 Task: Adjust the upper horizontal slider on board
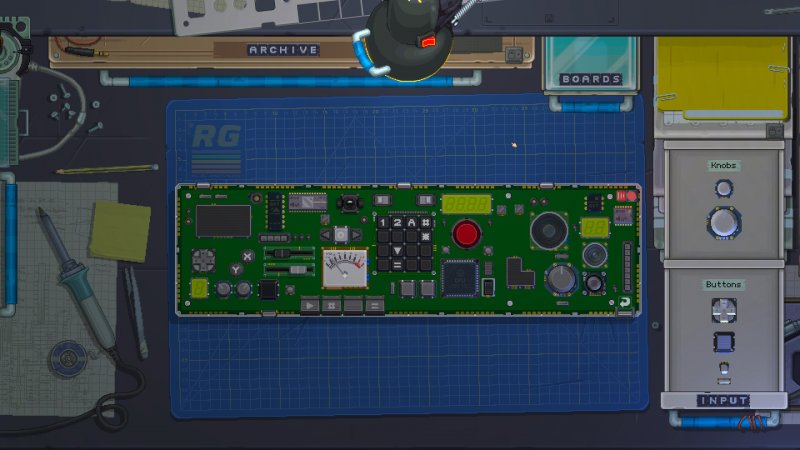click(289, 253)
